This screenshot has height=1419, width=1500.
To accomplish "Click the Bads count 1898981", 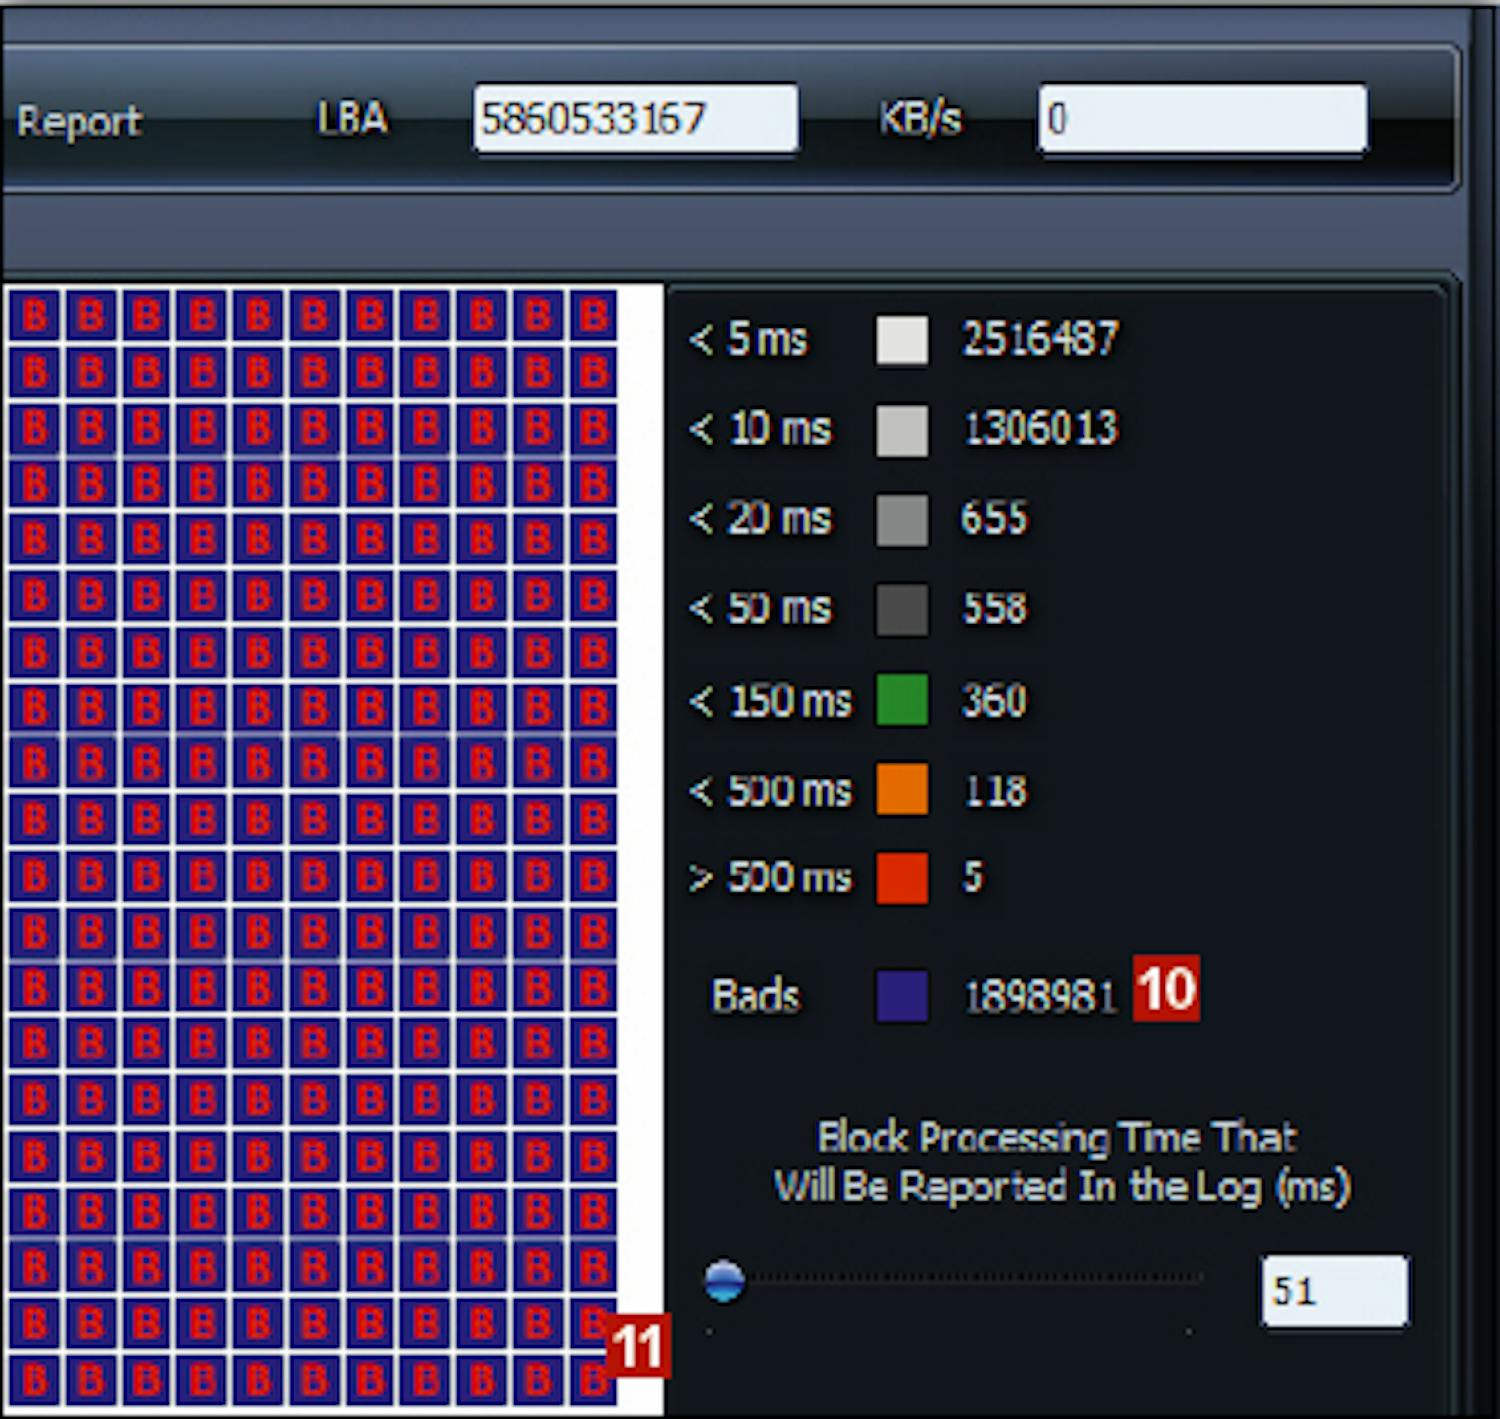I will pos(1039,997).
